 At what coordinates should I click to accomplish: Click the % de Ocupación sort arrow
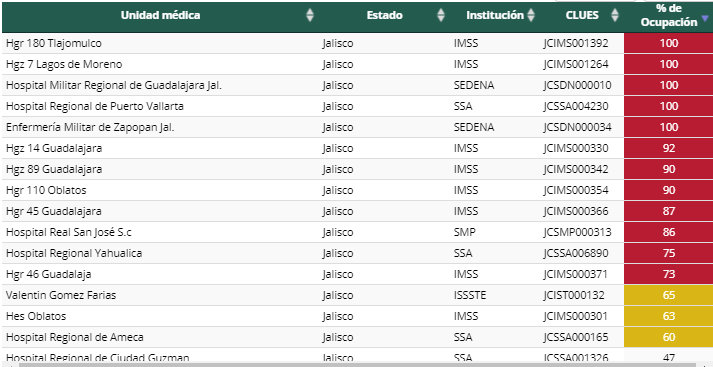pos(705,19)
